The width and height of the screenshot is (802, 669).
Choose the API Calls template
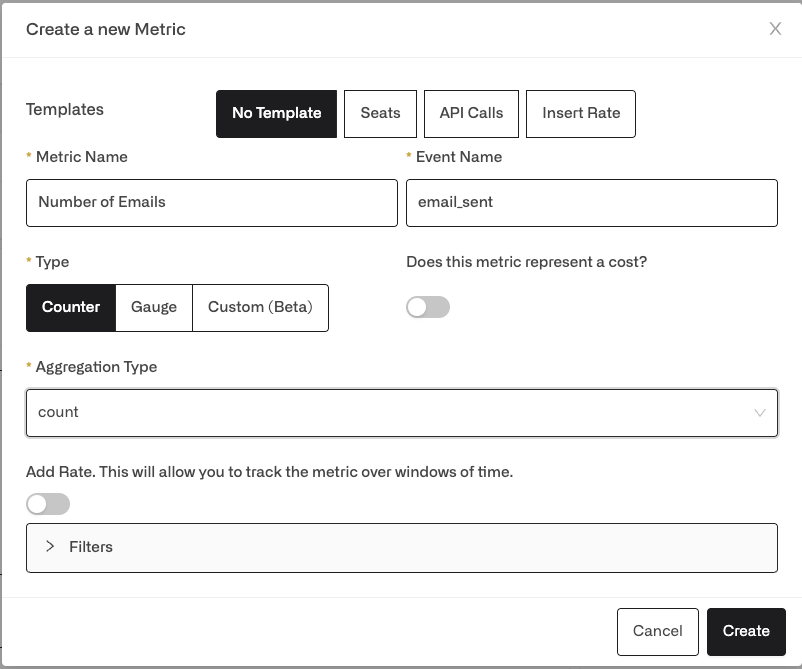(472, 114)
